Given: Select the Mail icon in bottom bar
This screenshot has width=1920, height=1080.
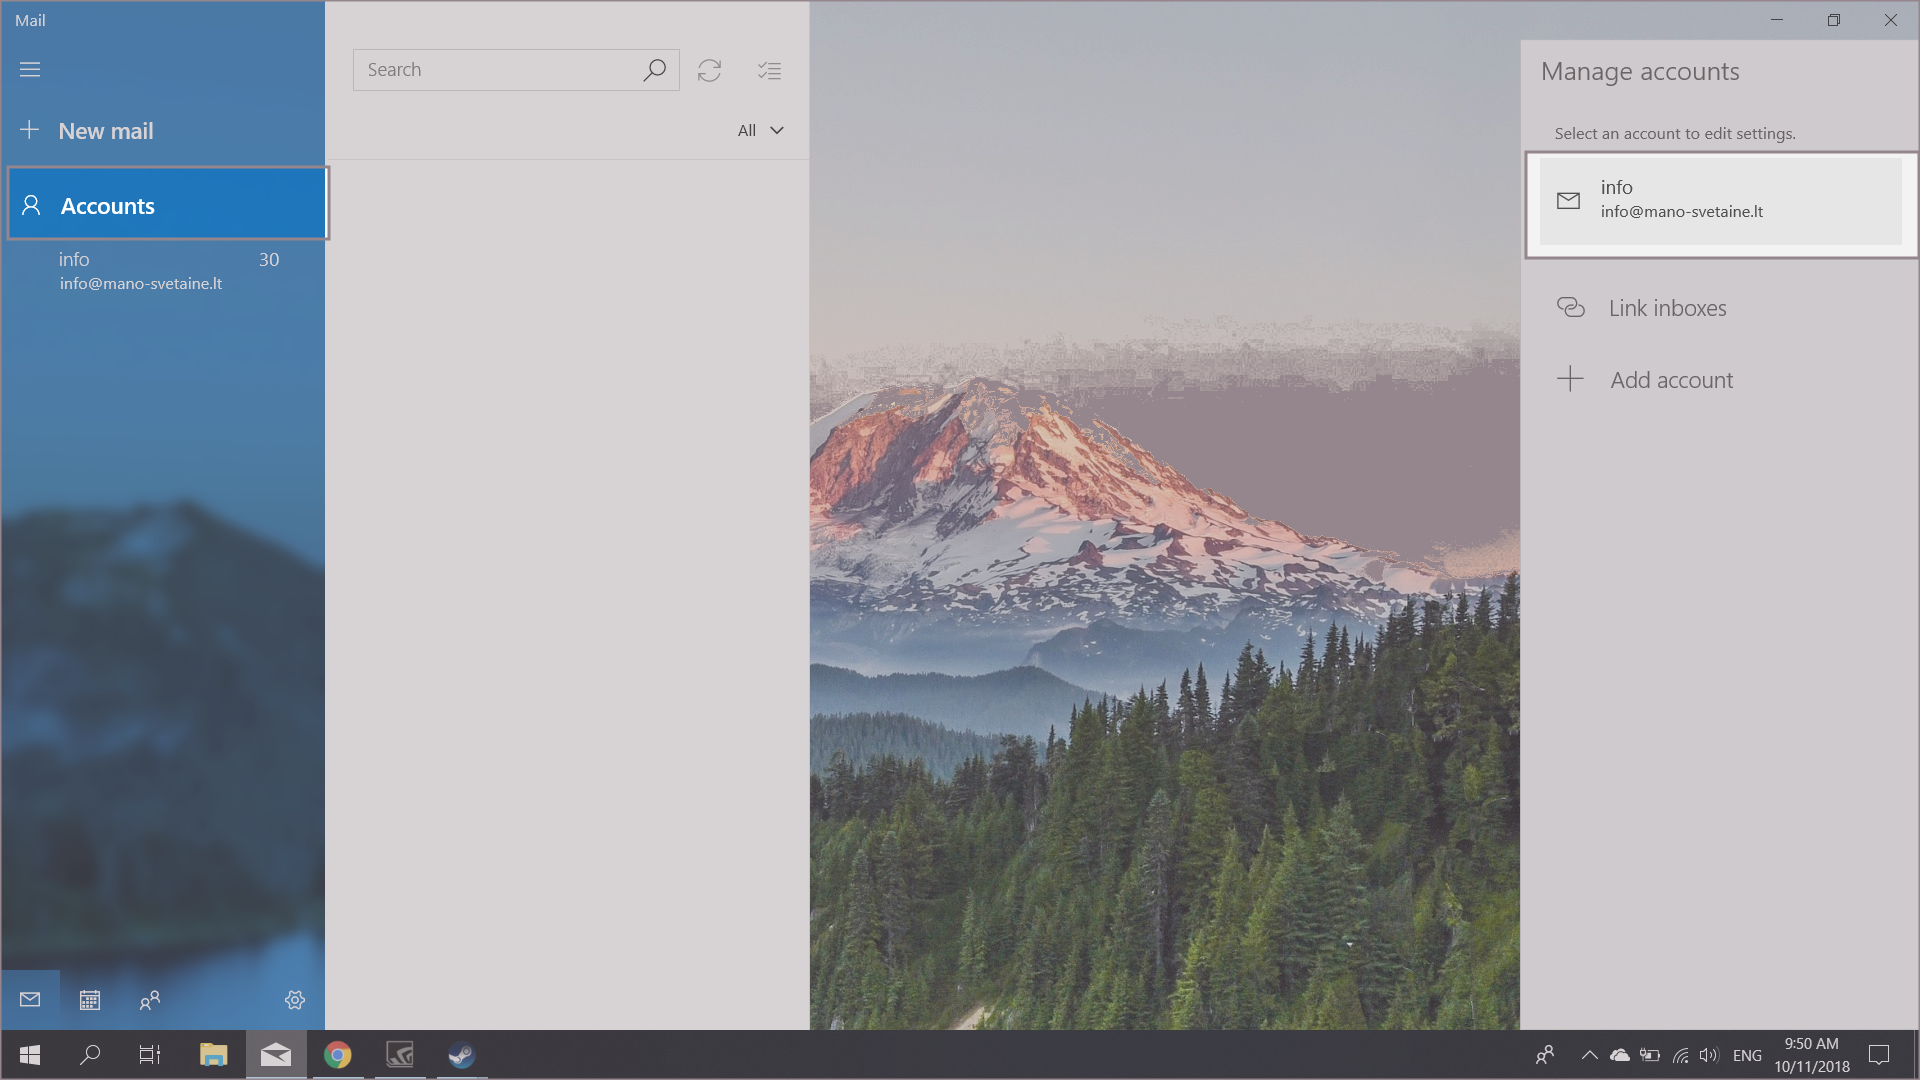Looking at the screenshot, I should coord(30,1000).
